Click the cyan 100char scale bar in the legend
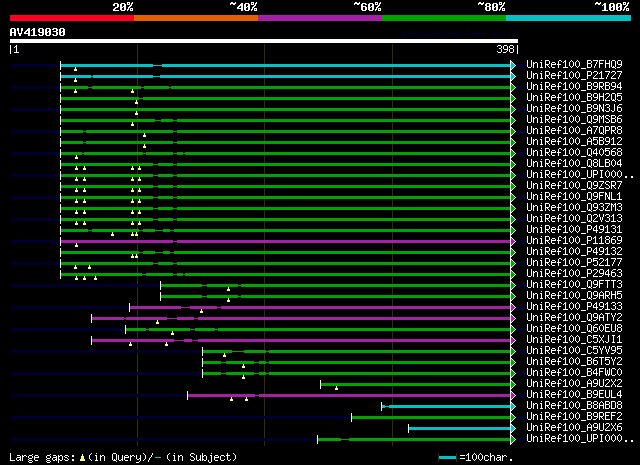 click(x=447, y=458)
